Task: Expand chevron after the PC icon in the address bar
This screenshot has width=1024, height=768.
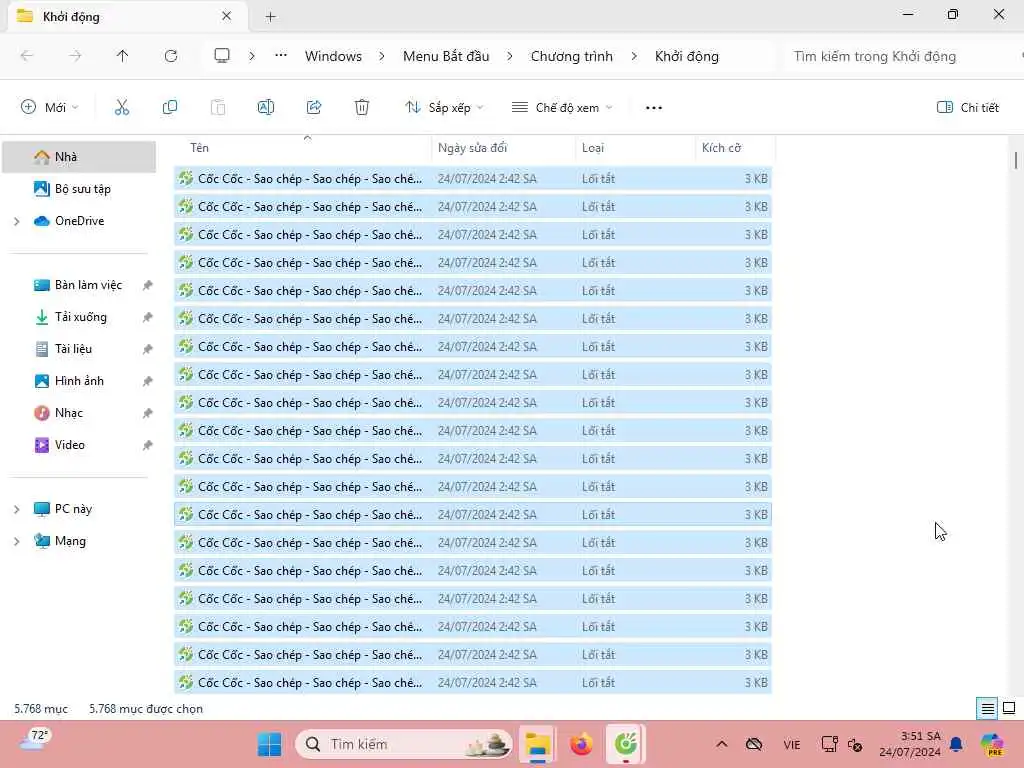Action: tap(251, 56)
